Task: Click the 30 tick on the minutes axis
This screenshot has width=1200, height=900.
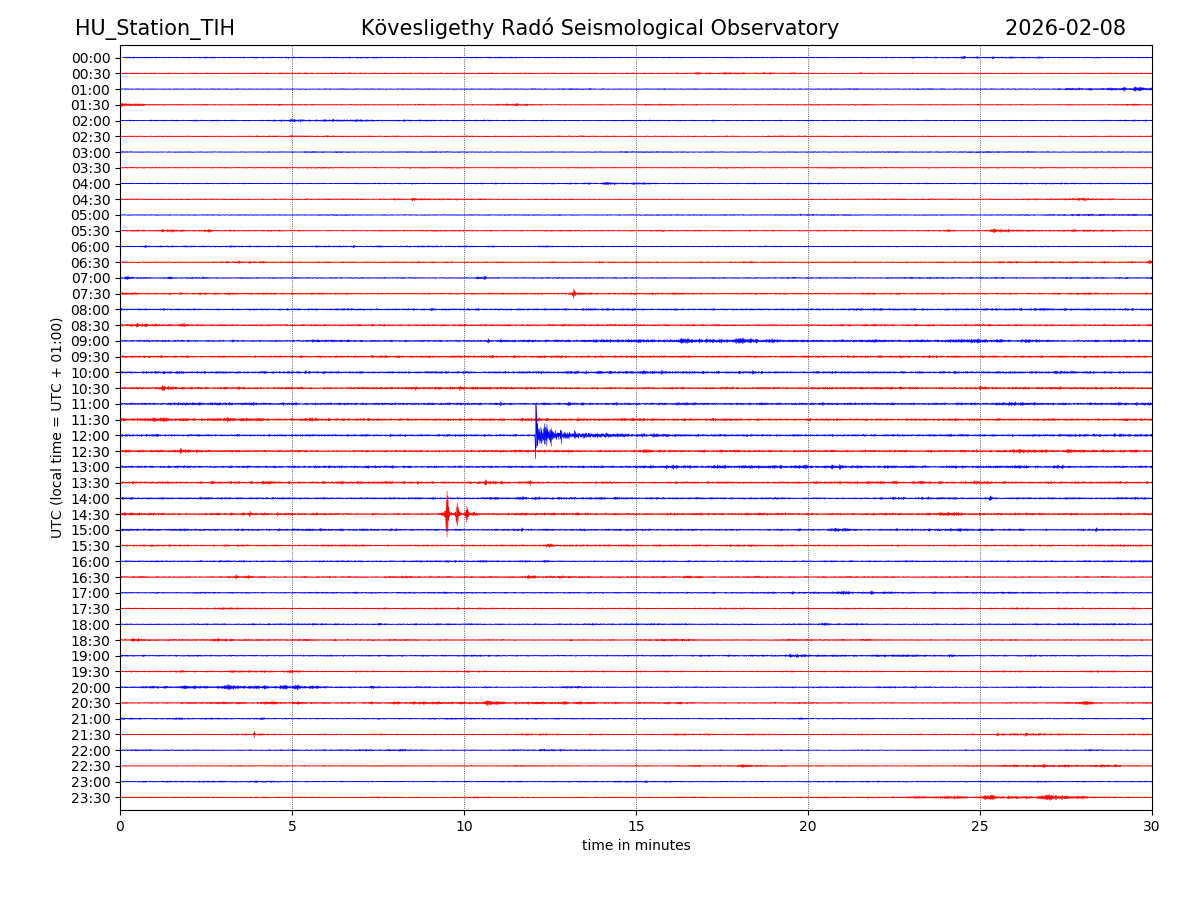Action: [1152, 826]
